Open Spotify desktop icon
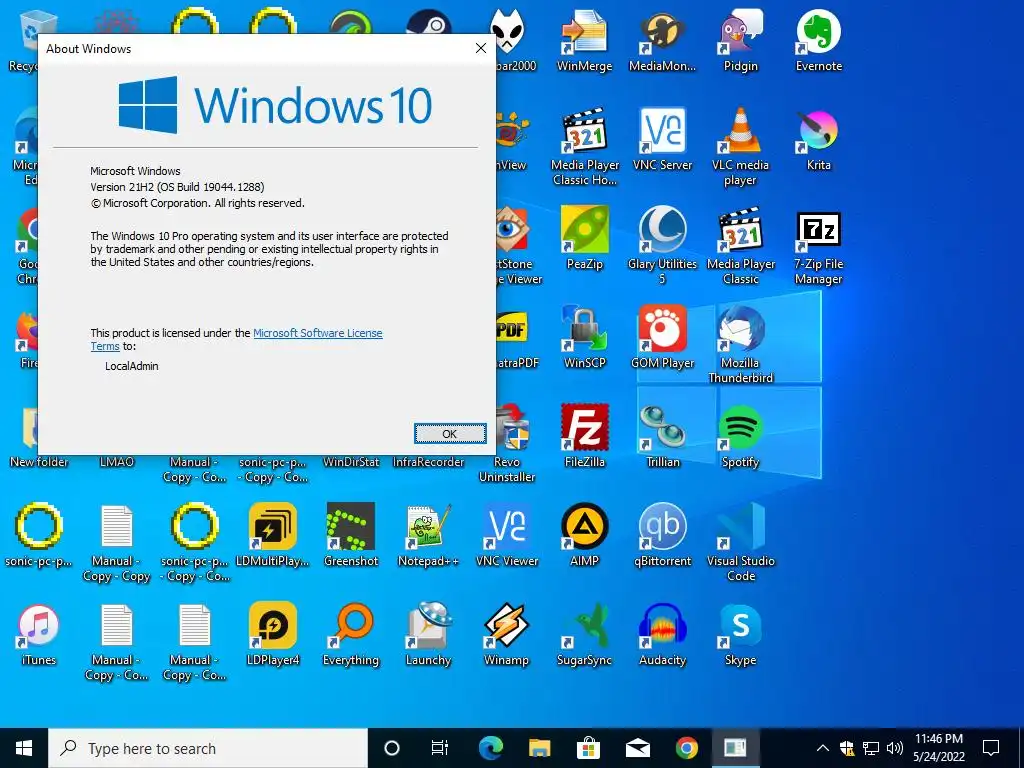 [741, 436]
